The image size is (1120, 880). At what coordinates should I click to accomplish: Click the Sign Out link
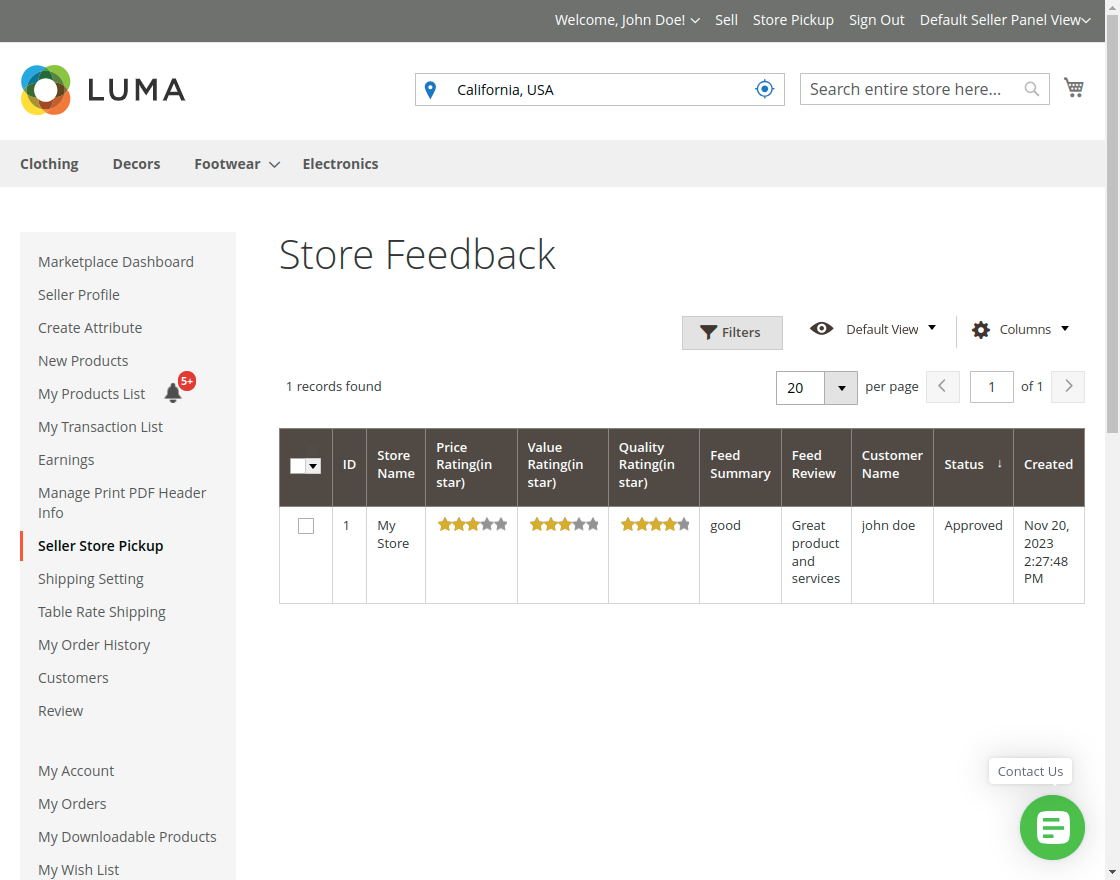click(876, 19)
